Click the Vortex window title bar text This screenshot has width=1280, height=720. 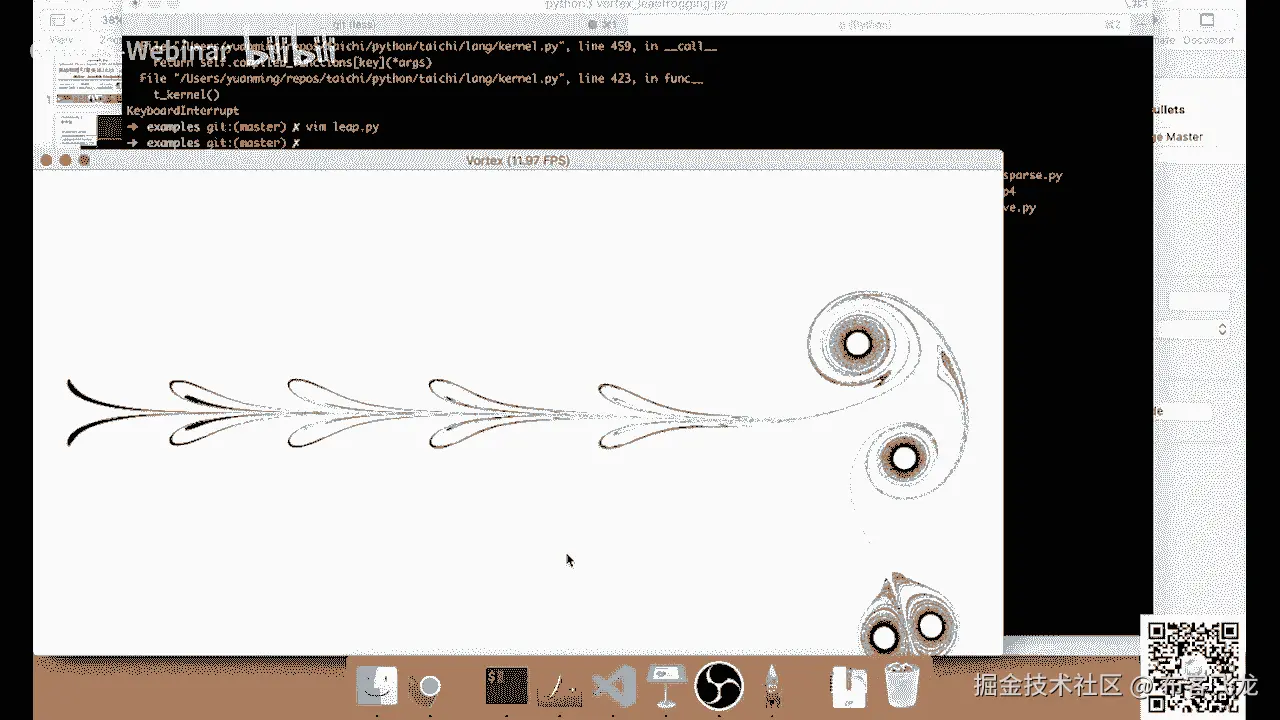(x=518, y=161)
